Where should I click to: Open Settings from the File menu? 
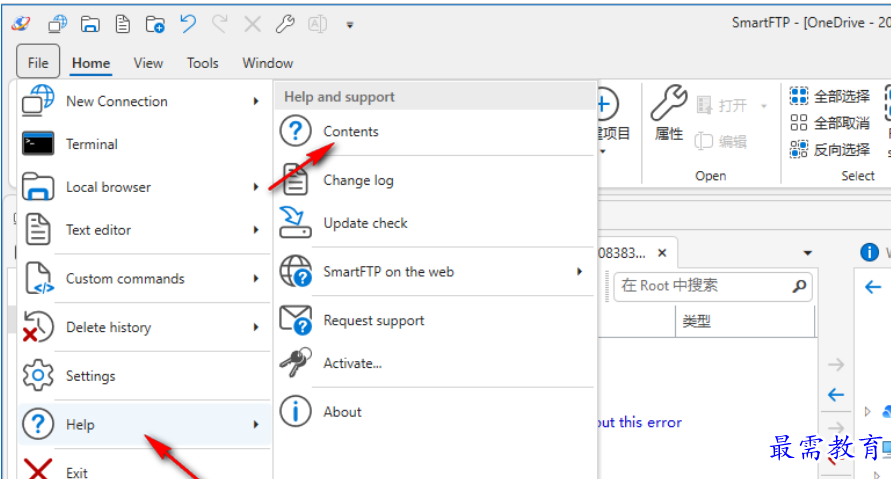(144, 376)
